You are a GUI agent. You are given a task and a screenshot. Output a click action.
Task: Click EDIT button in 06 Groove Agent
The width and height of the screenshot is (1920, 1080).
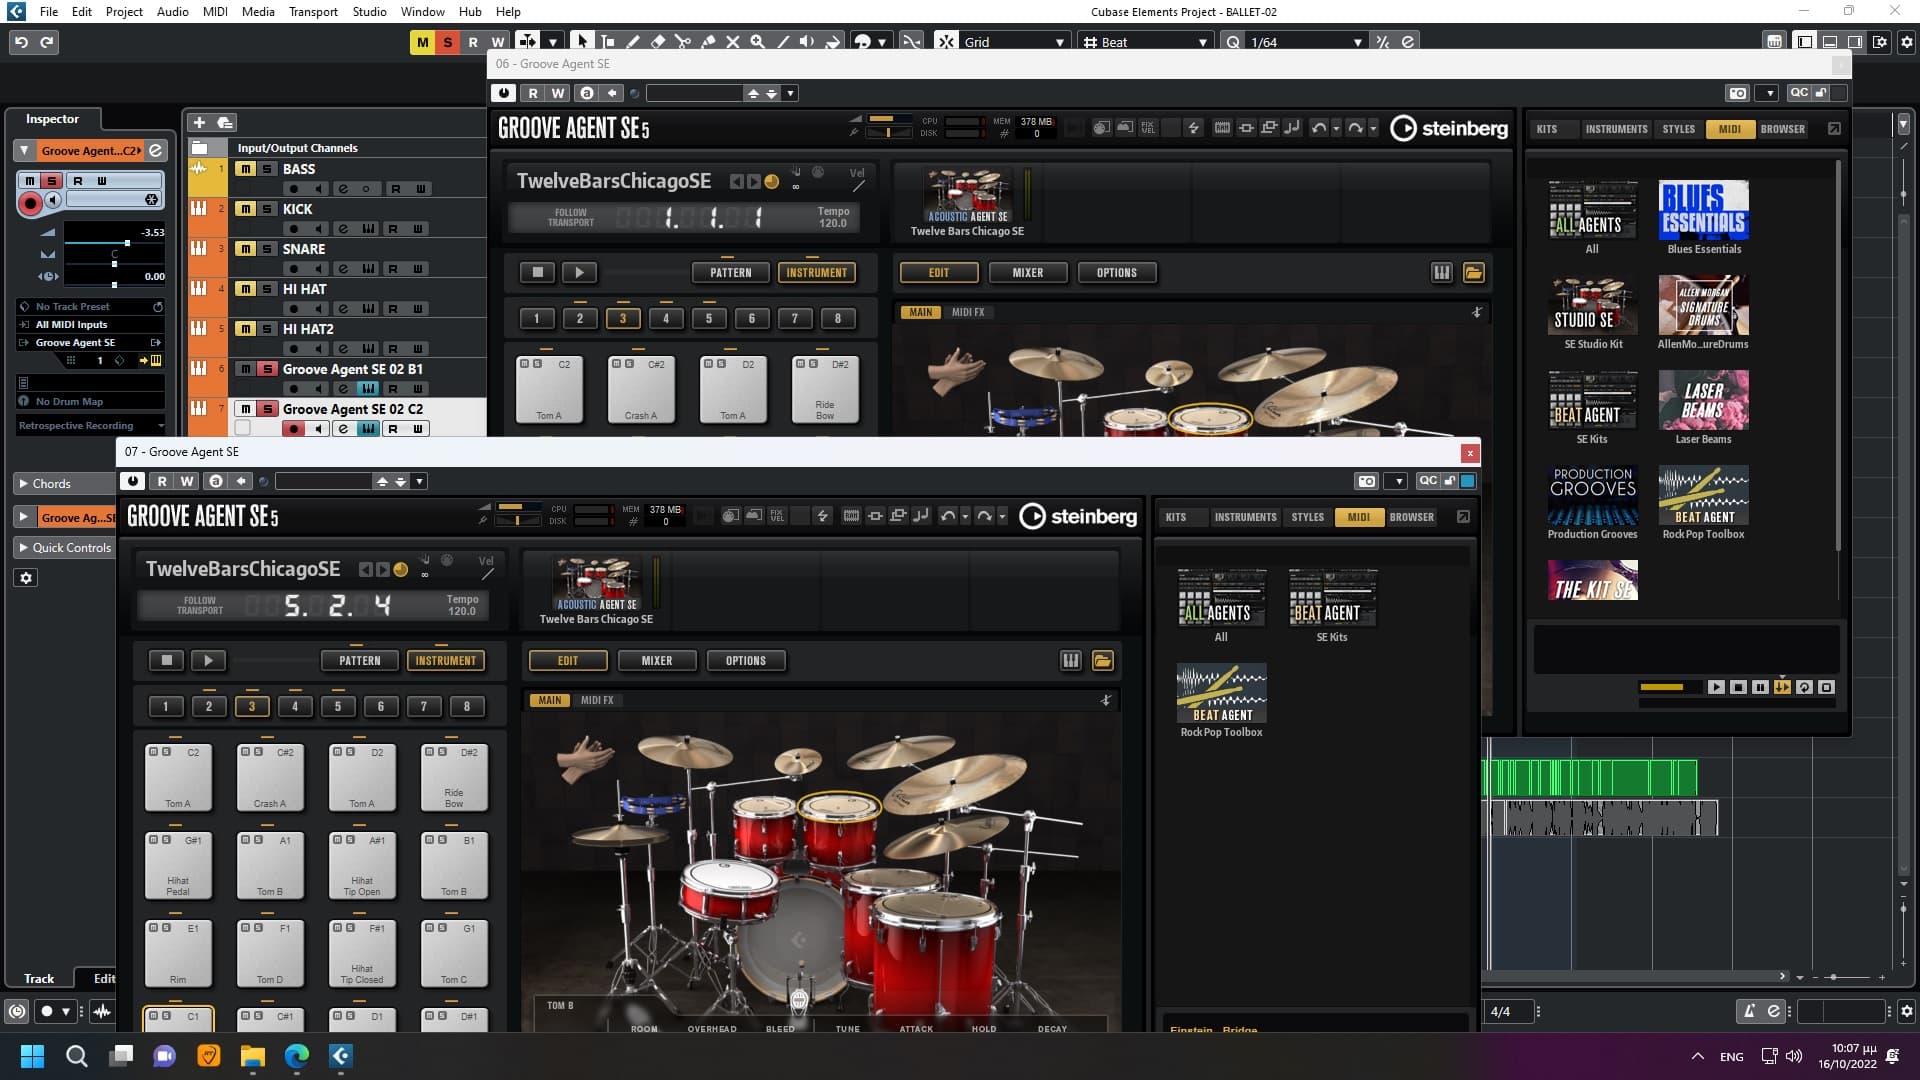(x=939, y=272)
